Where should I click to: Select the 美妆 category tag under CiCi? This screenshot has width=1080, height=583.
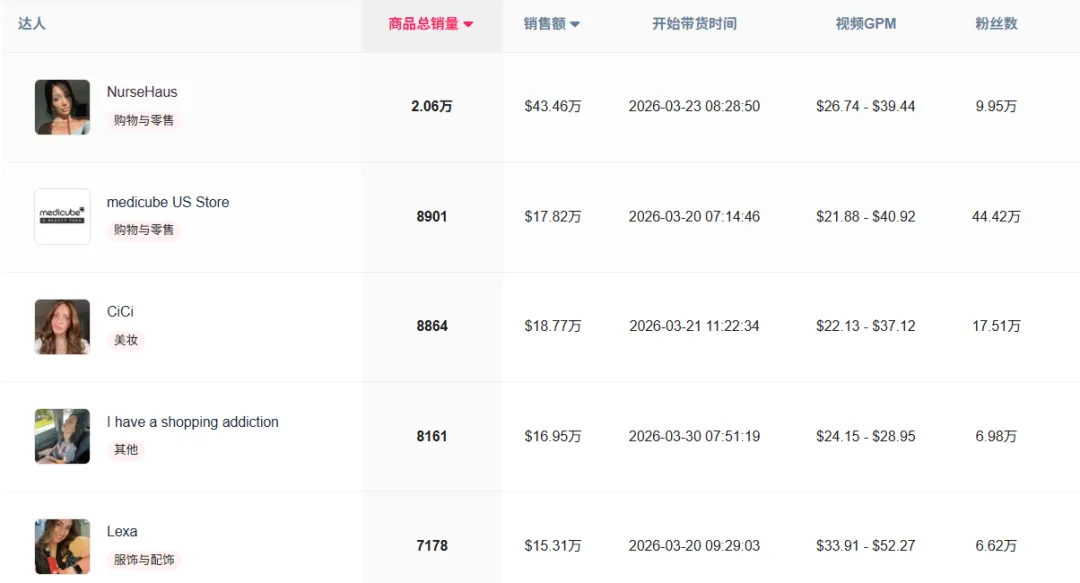pos(126,340)
